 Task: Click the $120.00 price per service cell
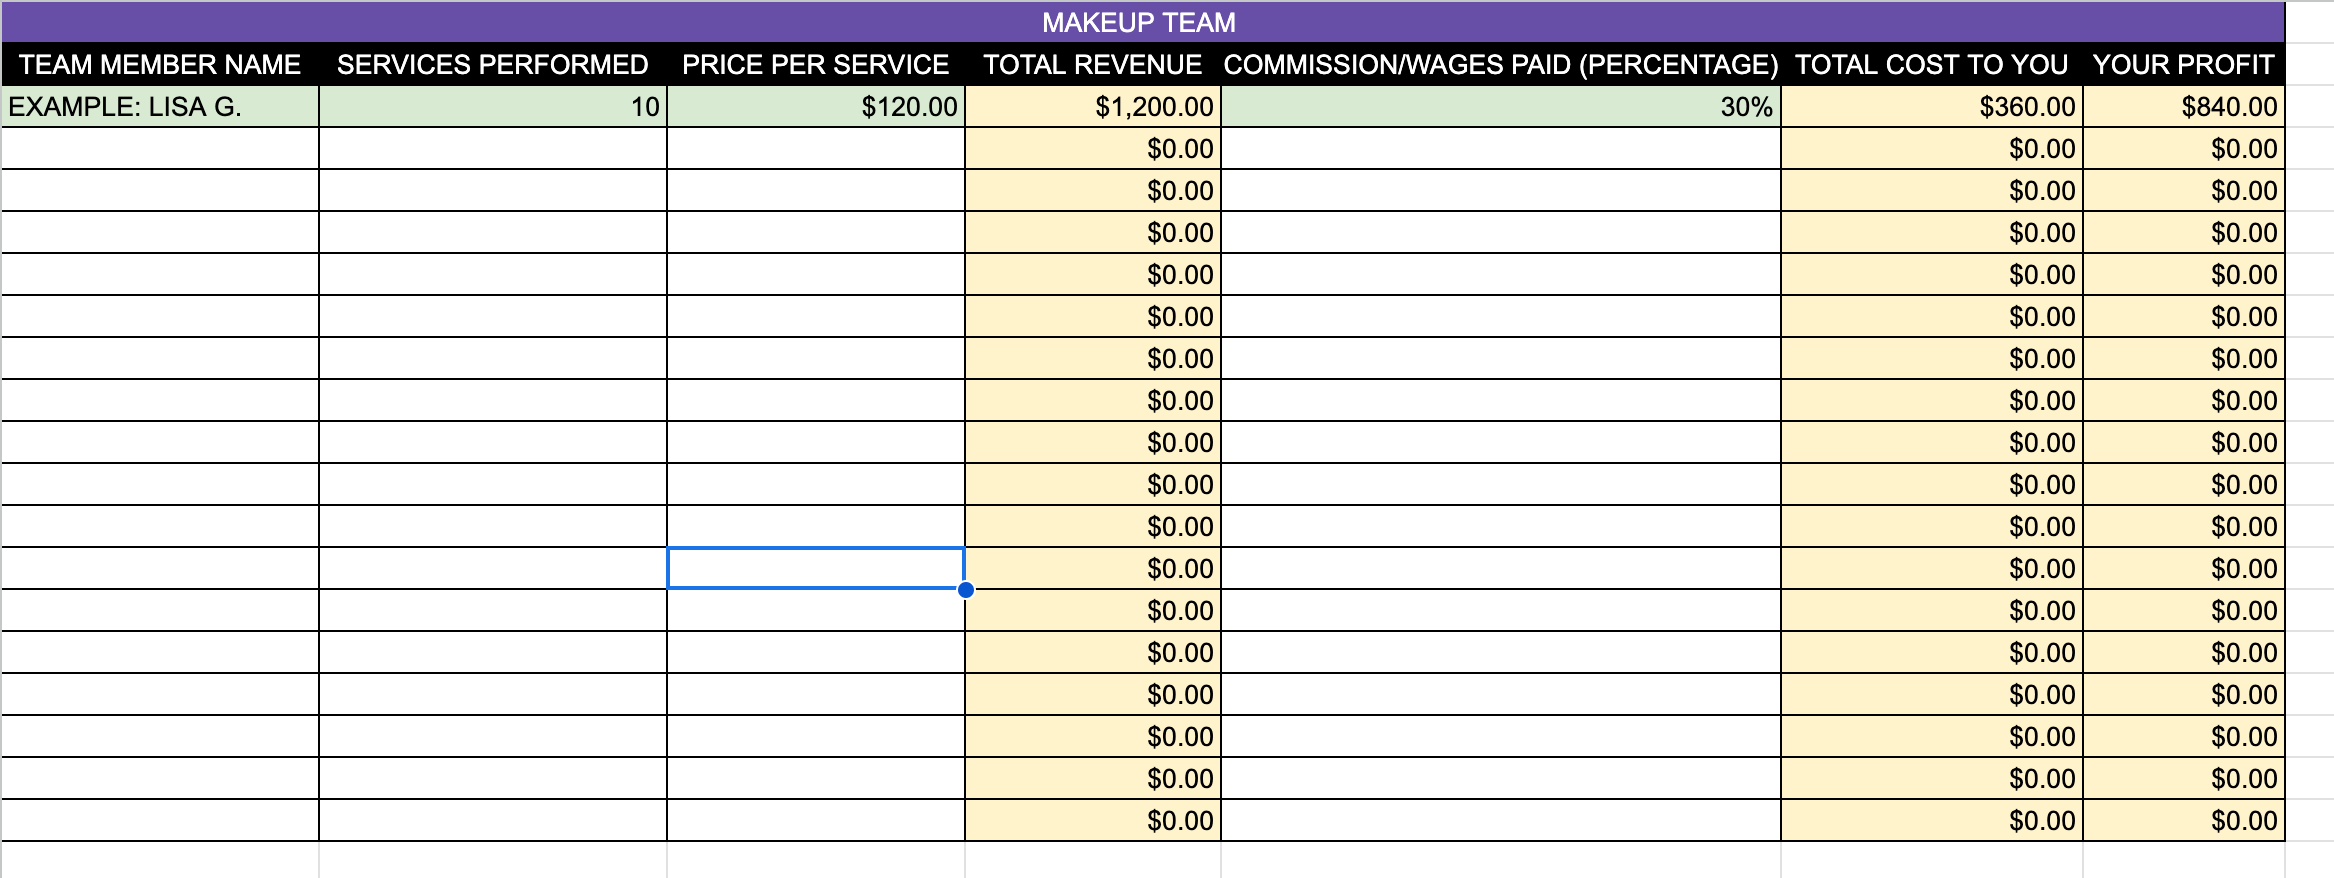pos(815,107)
